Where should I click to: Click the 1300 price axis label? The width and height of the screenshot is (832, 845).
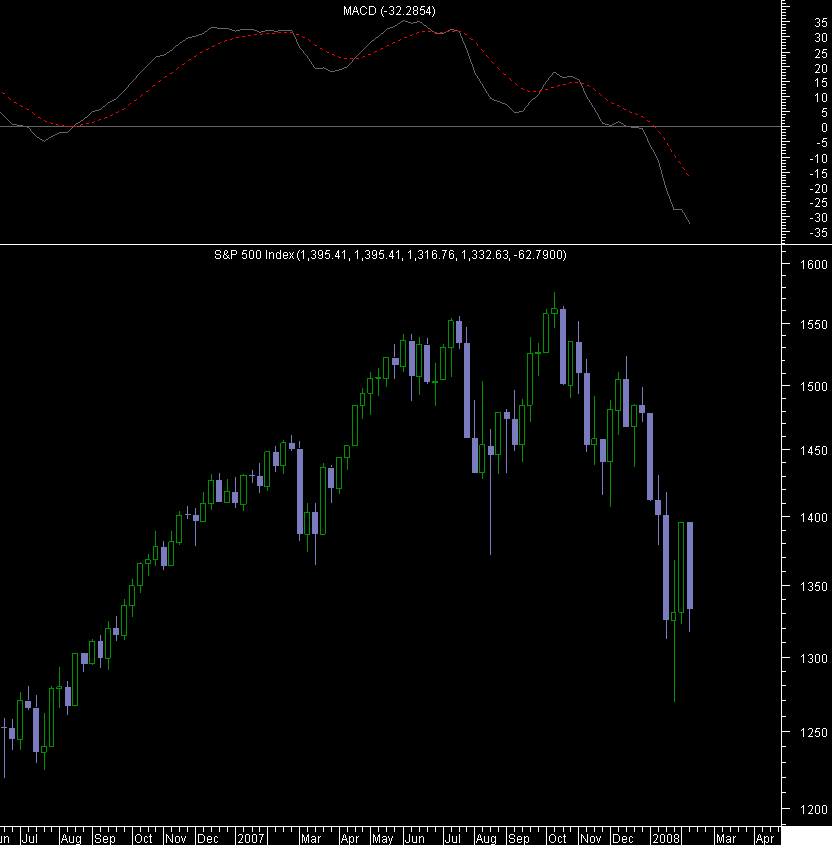click(x=814, y=659)
